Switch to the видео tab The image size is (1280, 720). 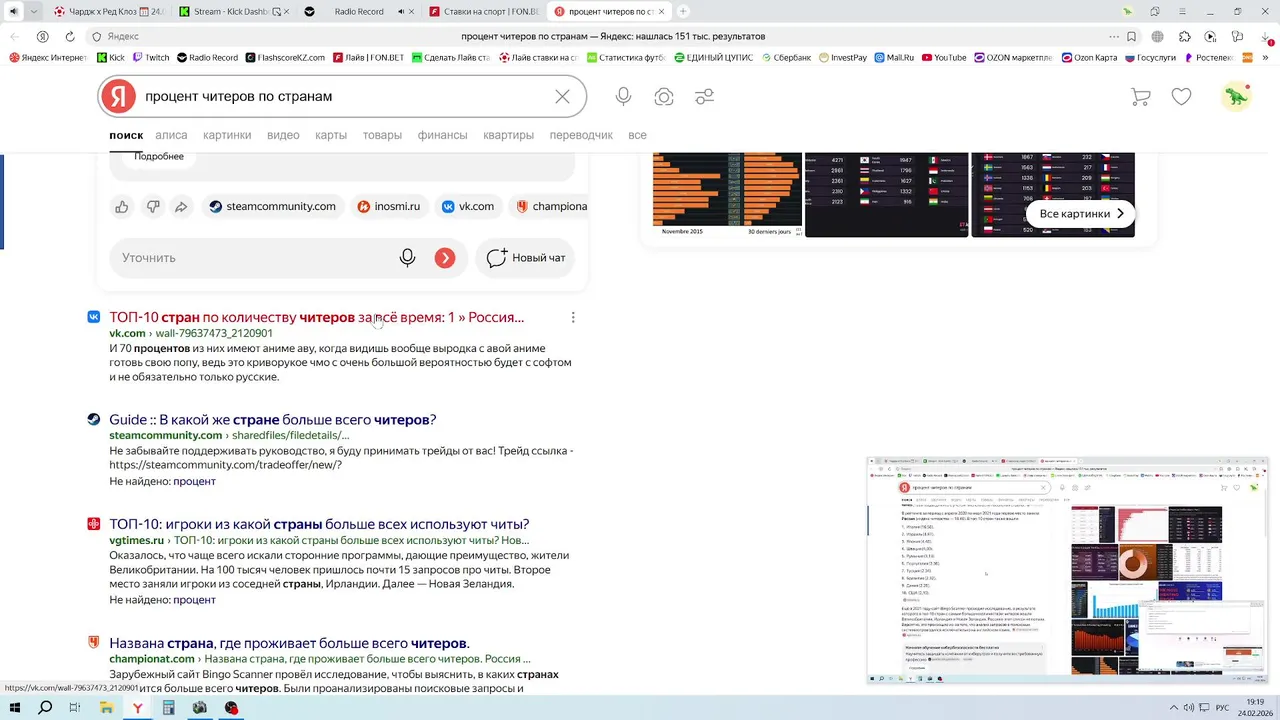coord(283,135)
